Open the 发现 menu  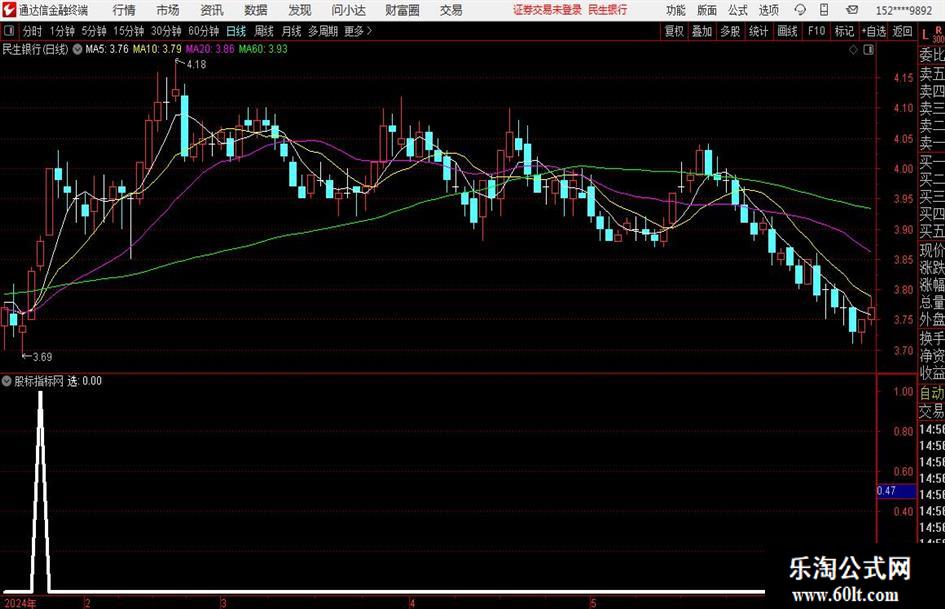[x=300, y=10]
